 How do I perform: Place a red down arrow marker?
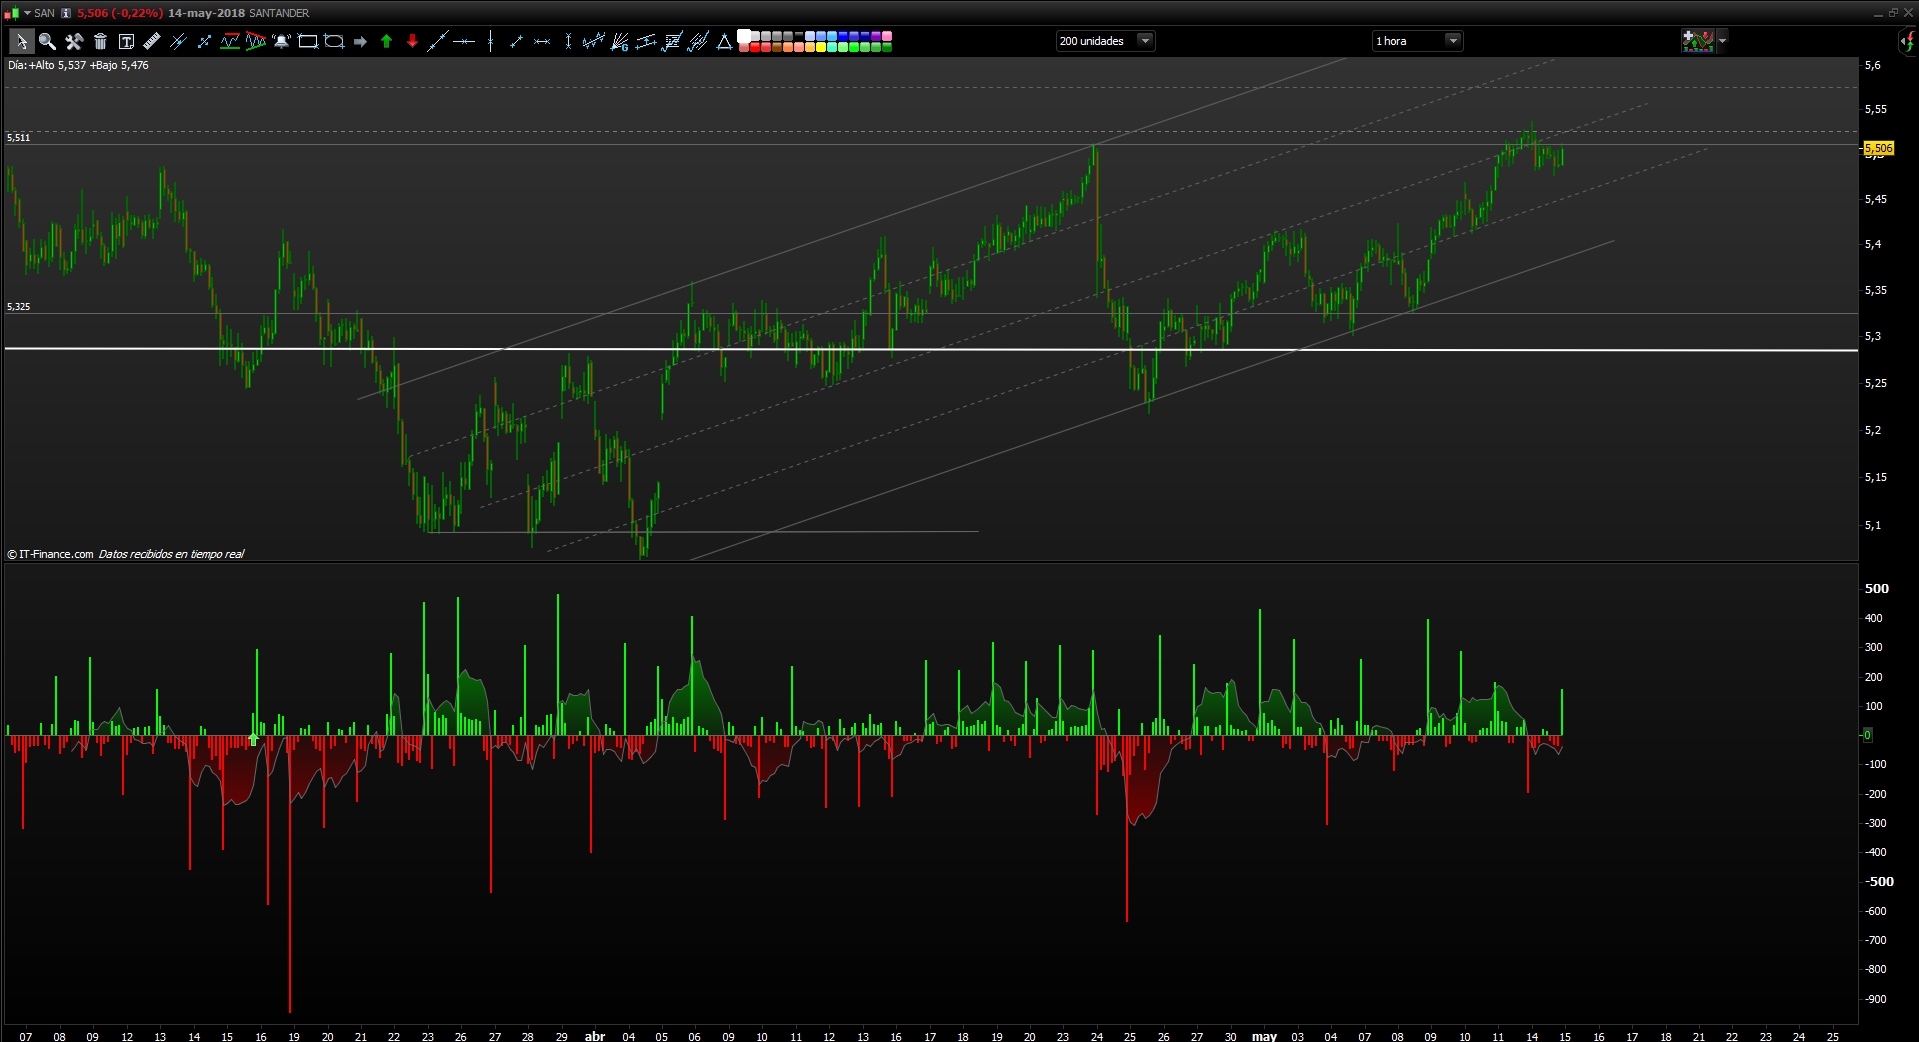coord(412,41)
